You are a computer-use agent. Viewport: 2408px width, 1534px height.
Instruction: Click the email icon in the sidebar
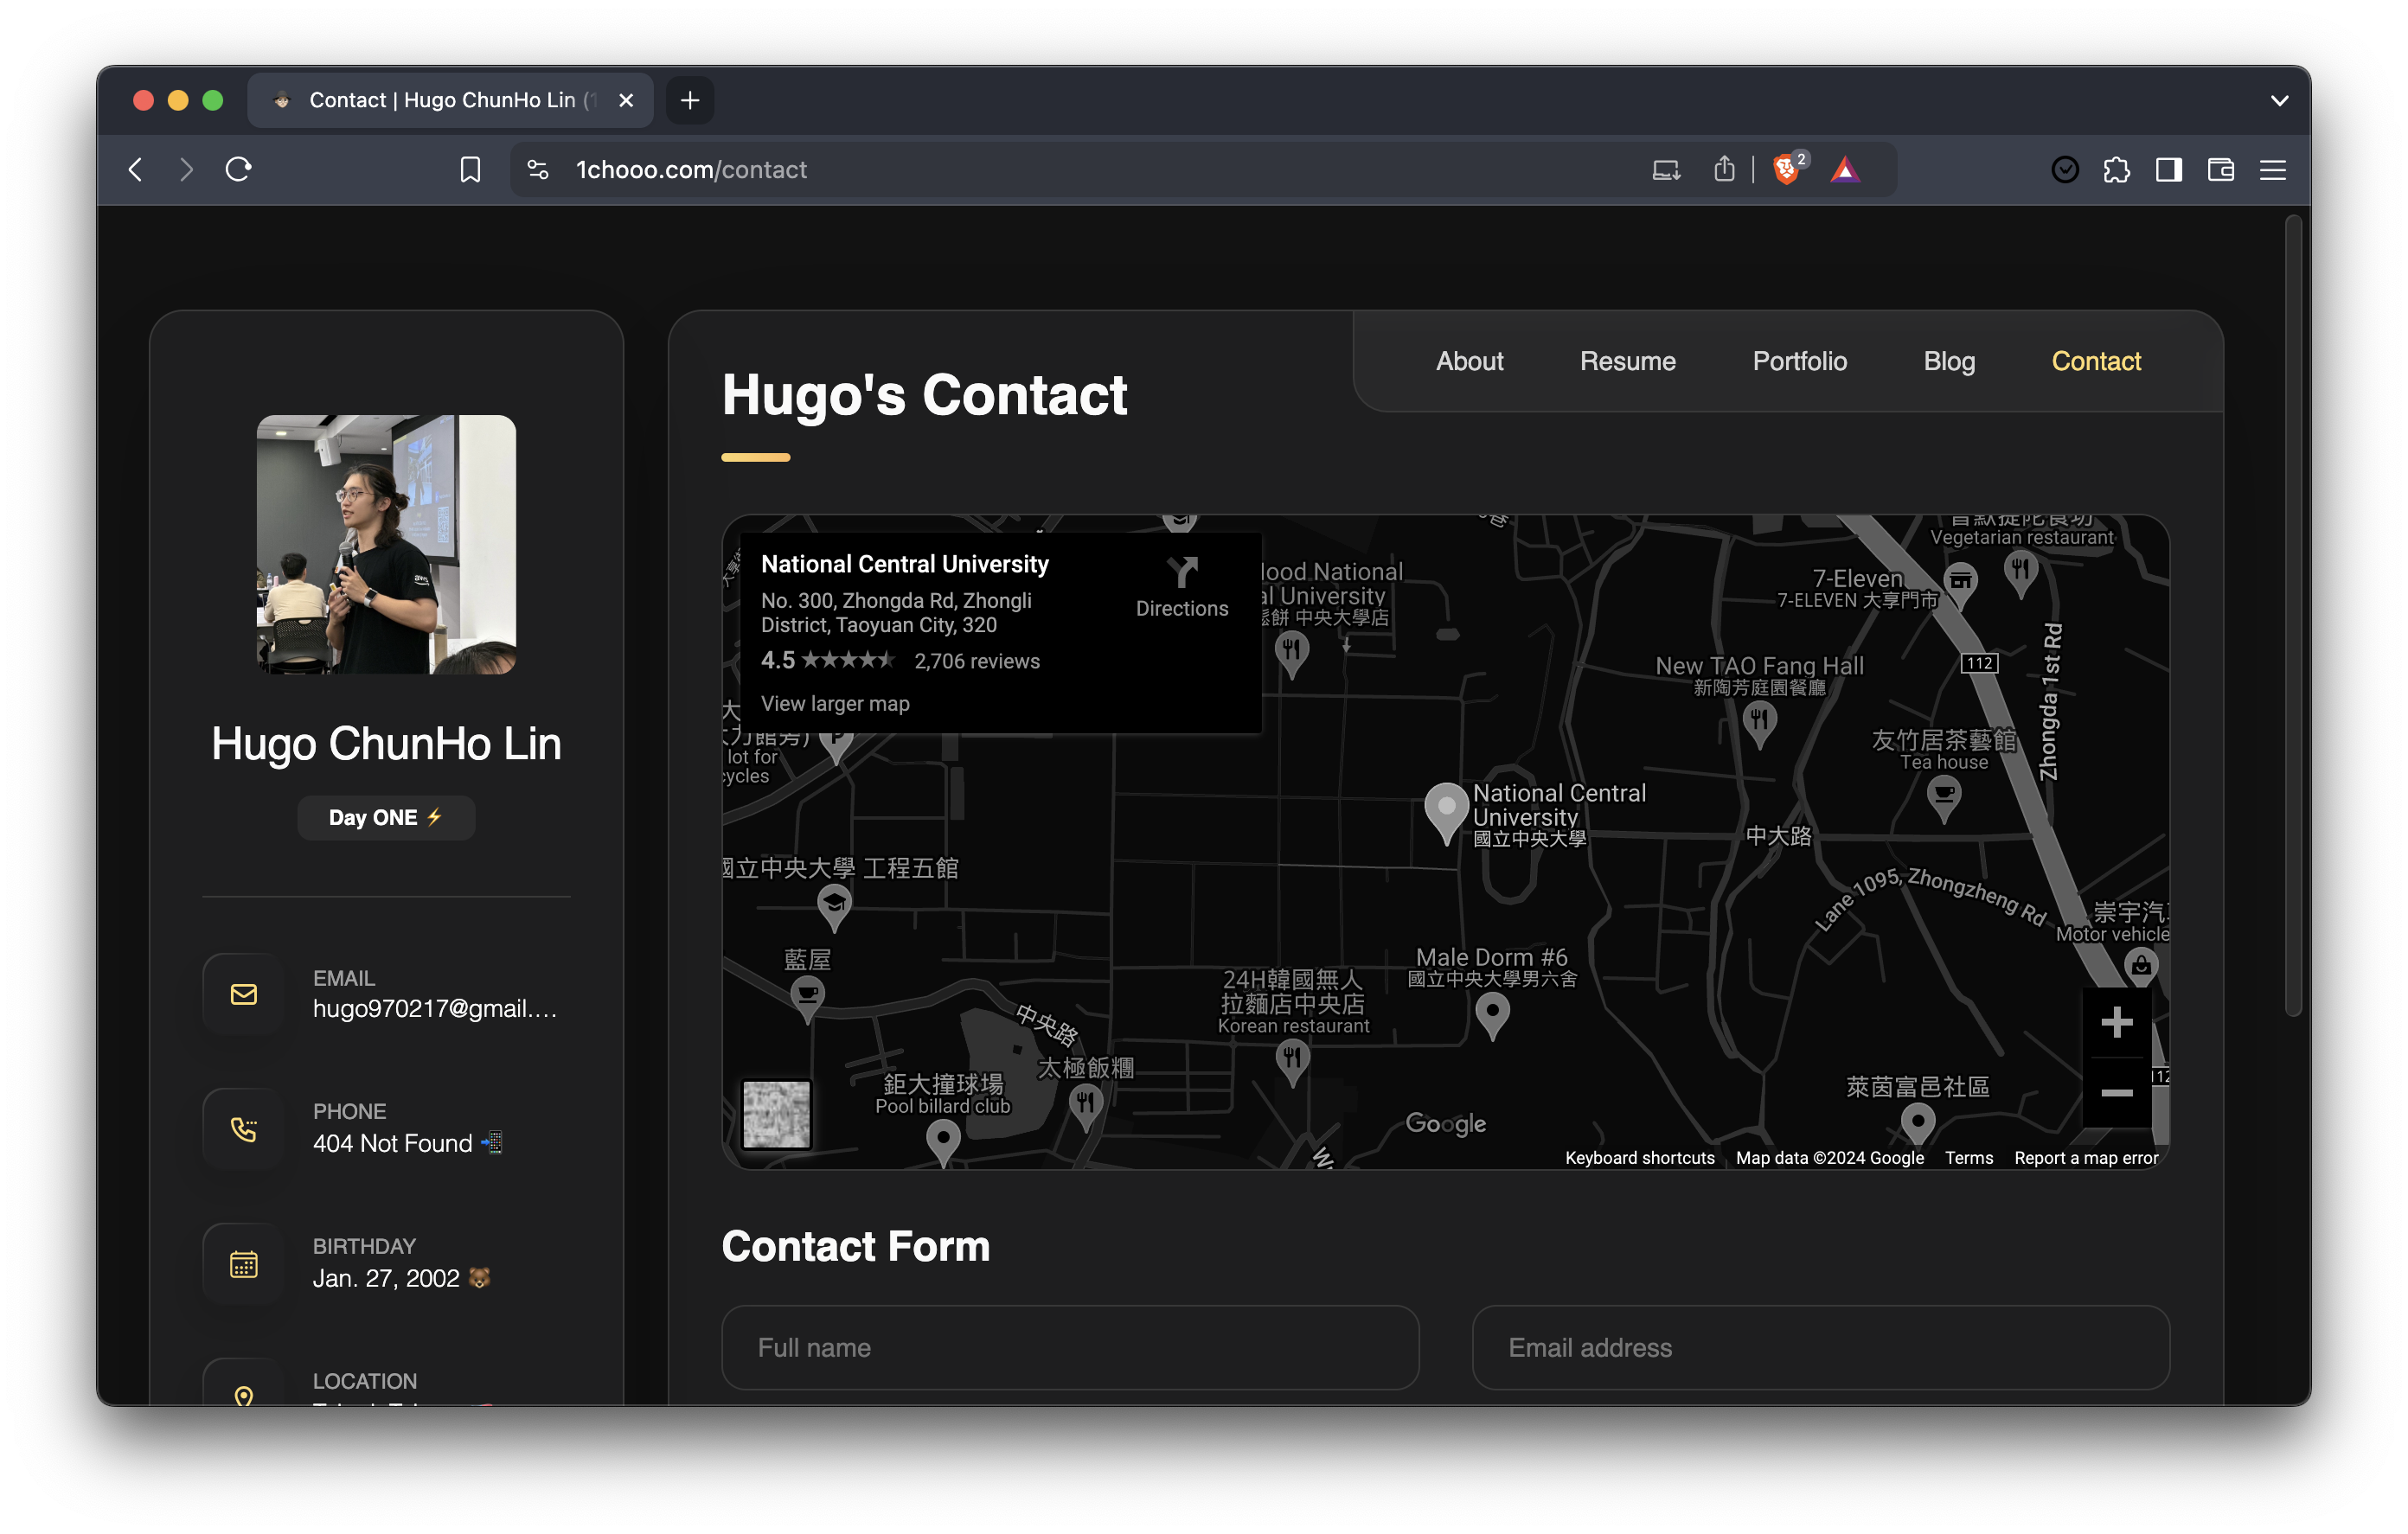243,994
